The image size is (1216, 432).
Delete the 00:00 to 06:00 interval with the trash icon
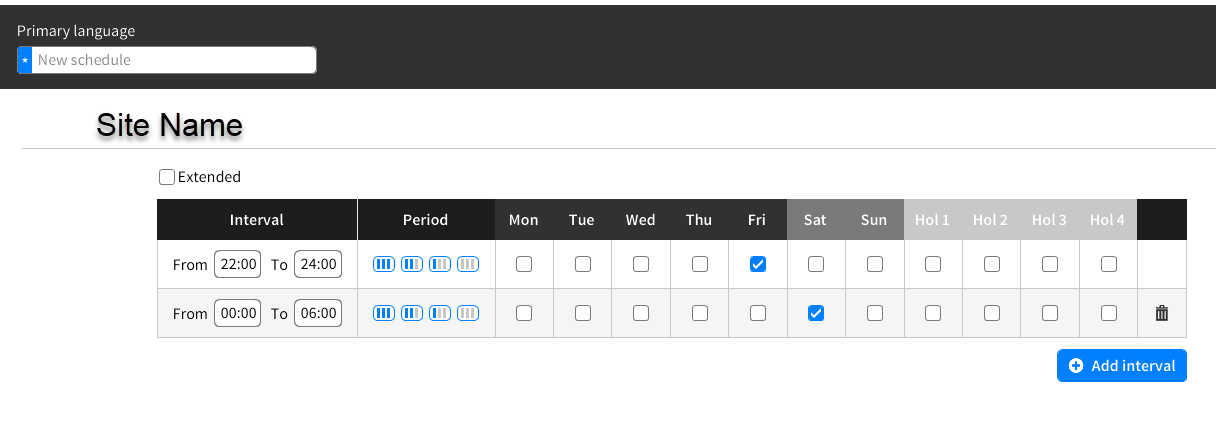[1161, 313]
